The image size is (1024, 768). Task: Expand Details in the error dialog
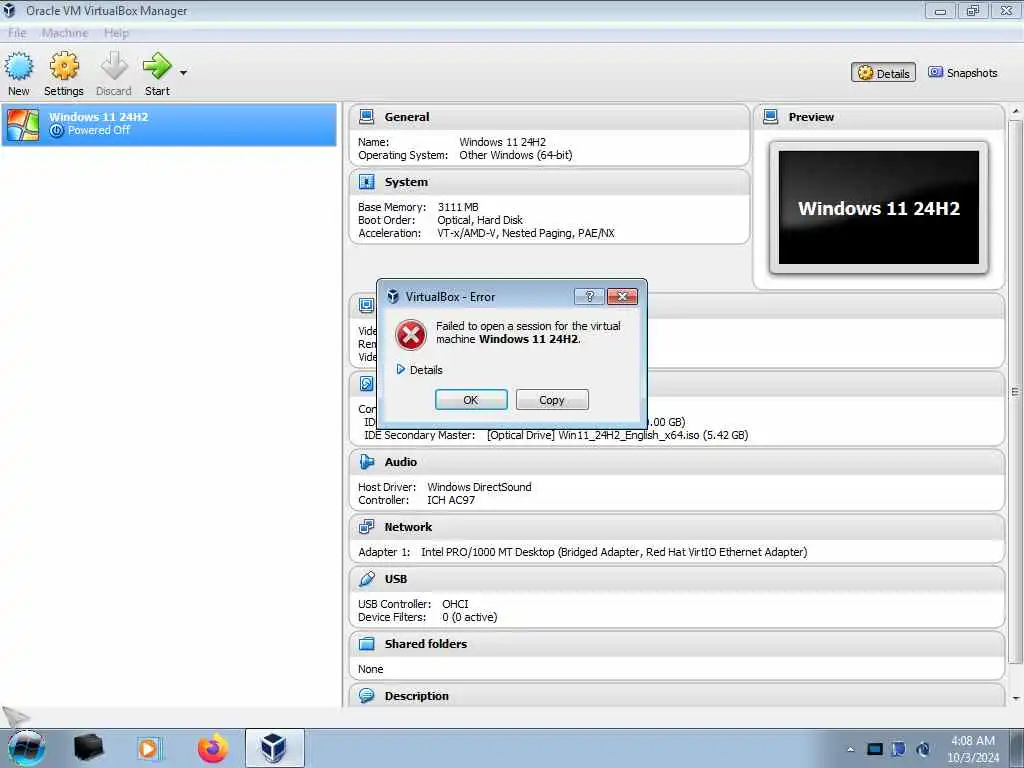pyautogui.click(x=419, y=370)
